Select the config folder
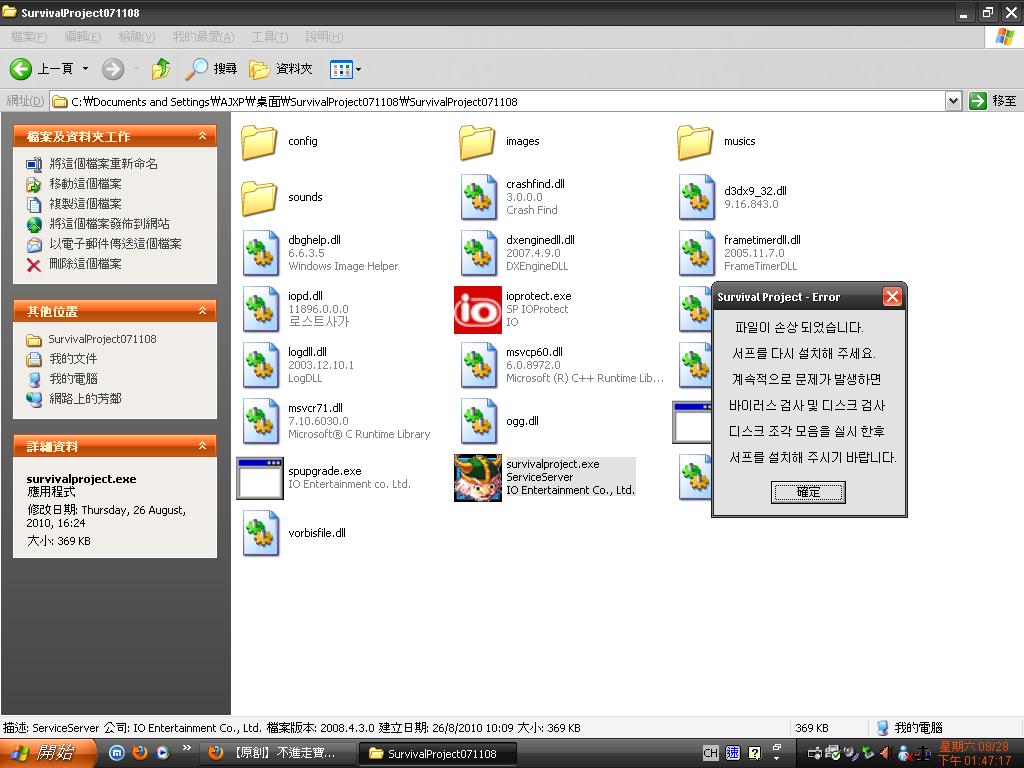 pos(279,142)
